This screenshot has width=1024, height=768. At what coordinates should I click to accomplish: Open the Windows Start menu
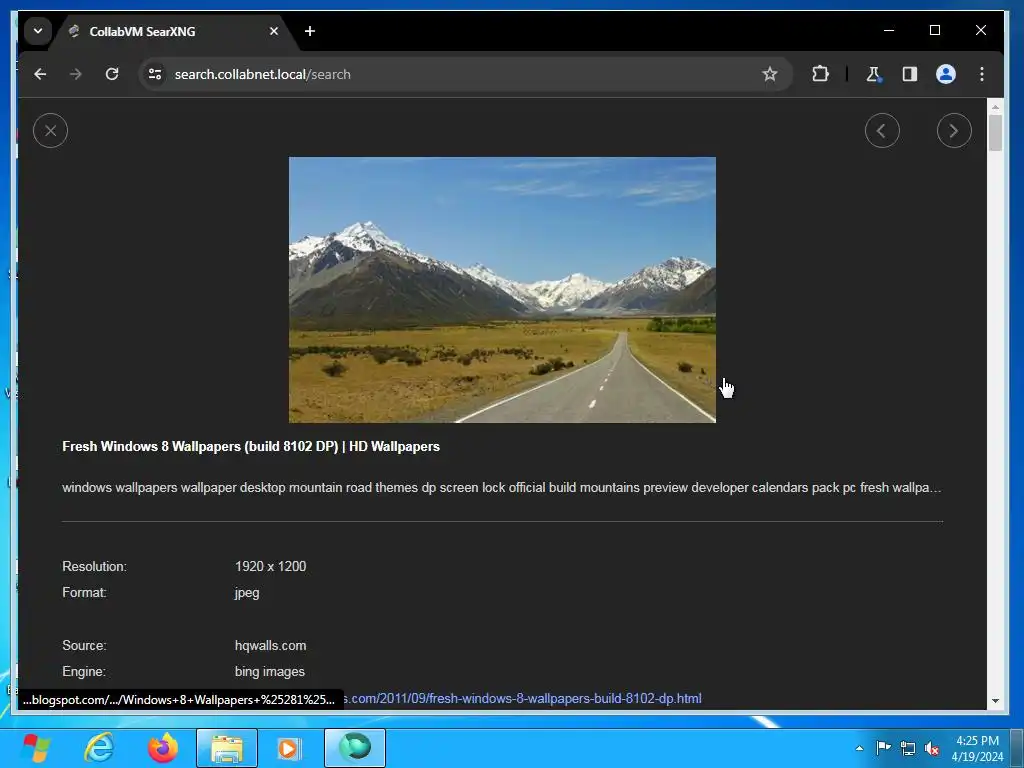37,748
